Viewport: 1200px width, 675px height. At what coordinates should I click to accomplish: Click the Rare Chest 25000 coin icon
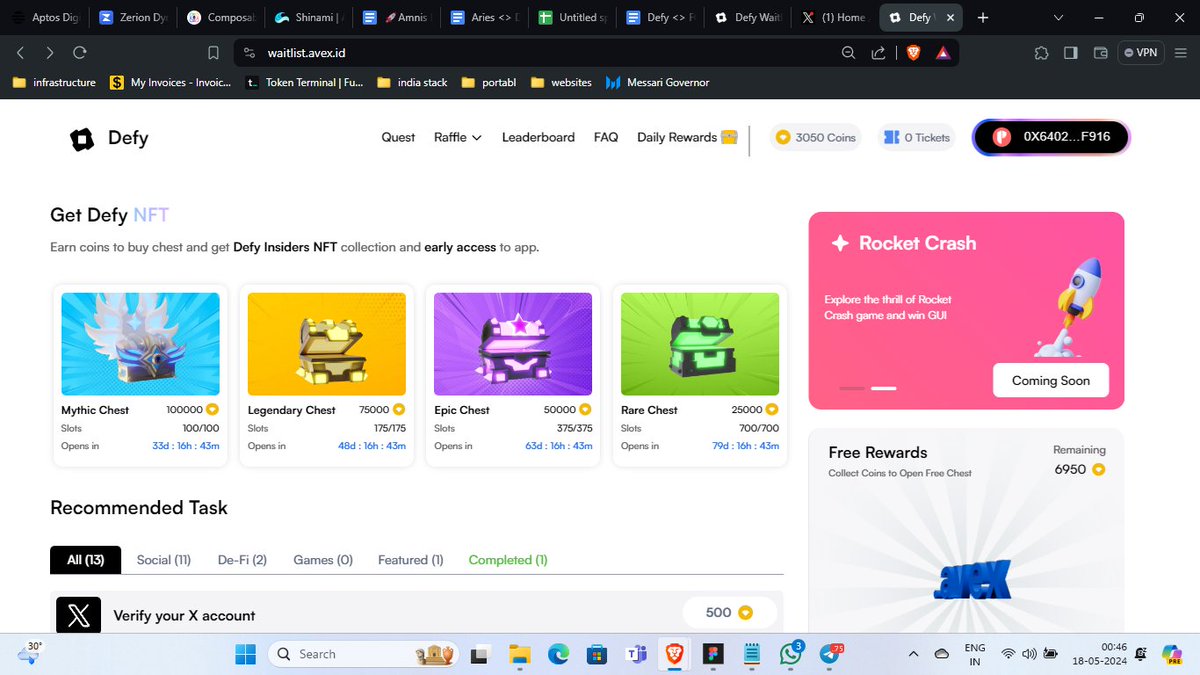coord(772,410)
